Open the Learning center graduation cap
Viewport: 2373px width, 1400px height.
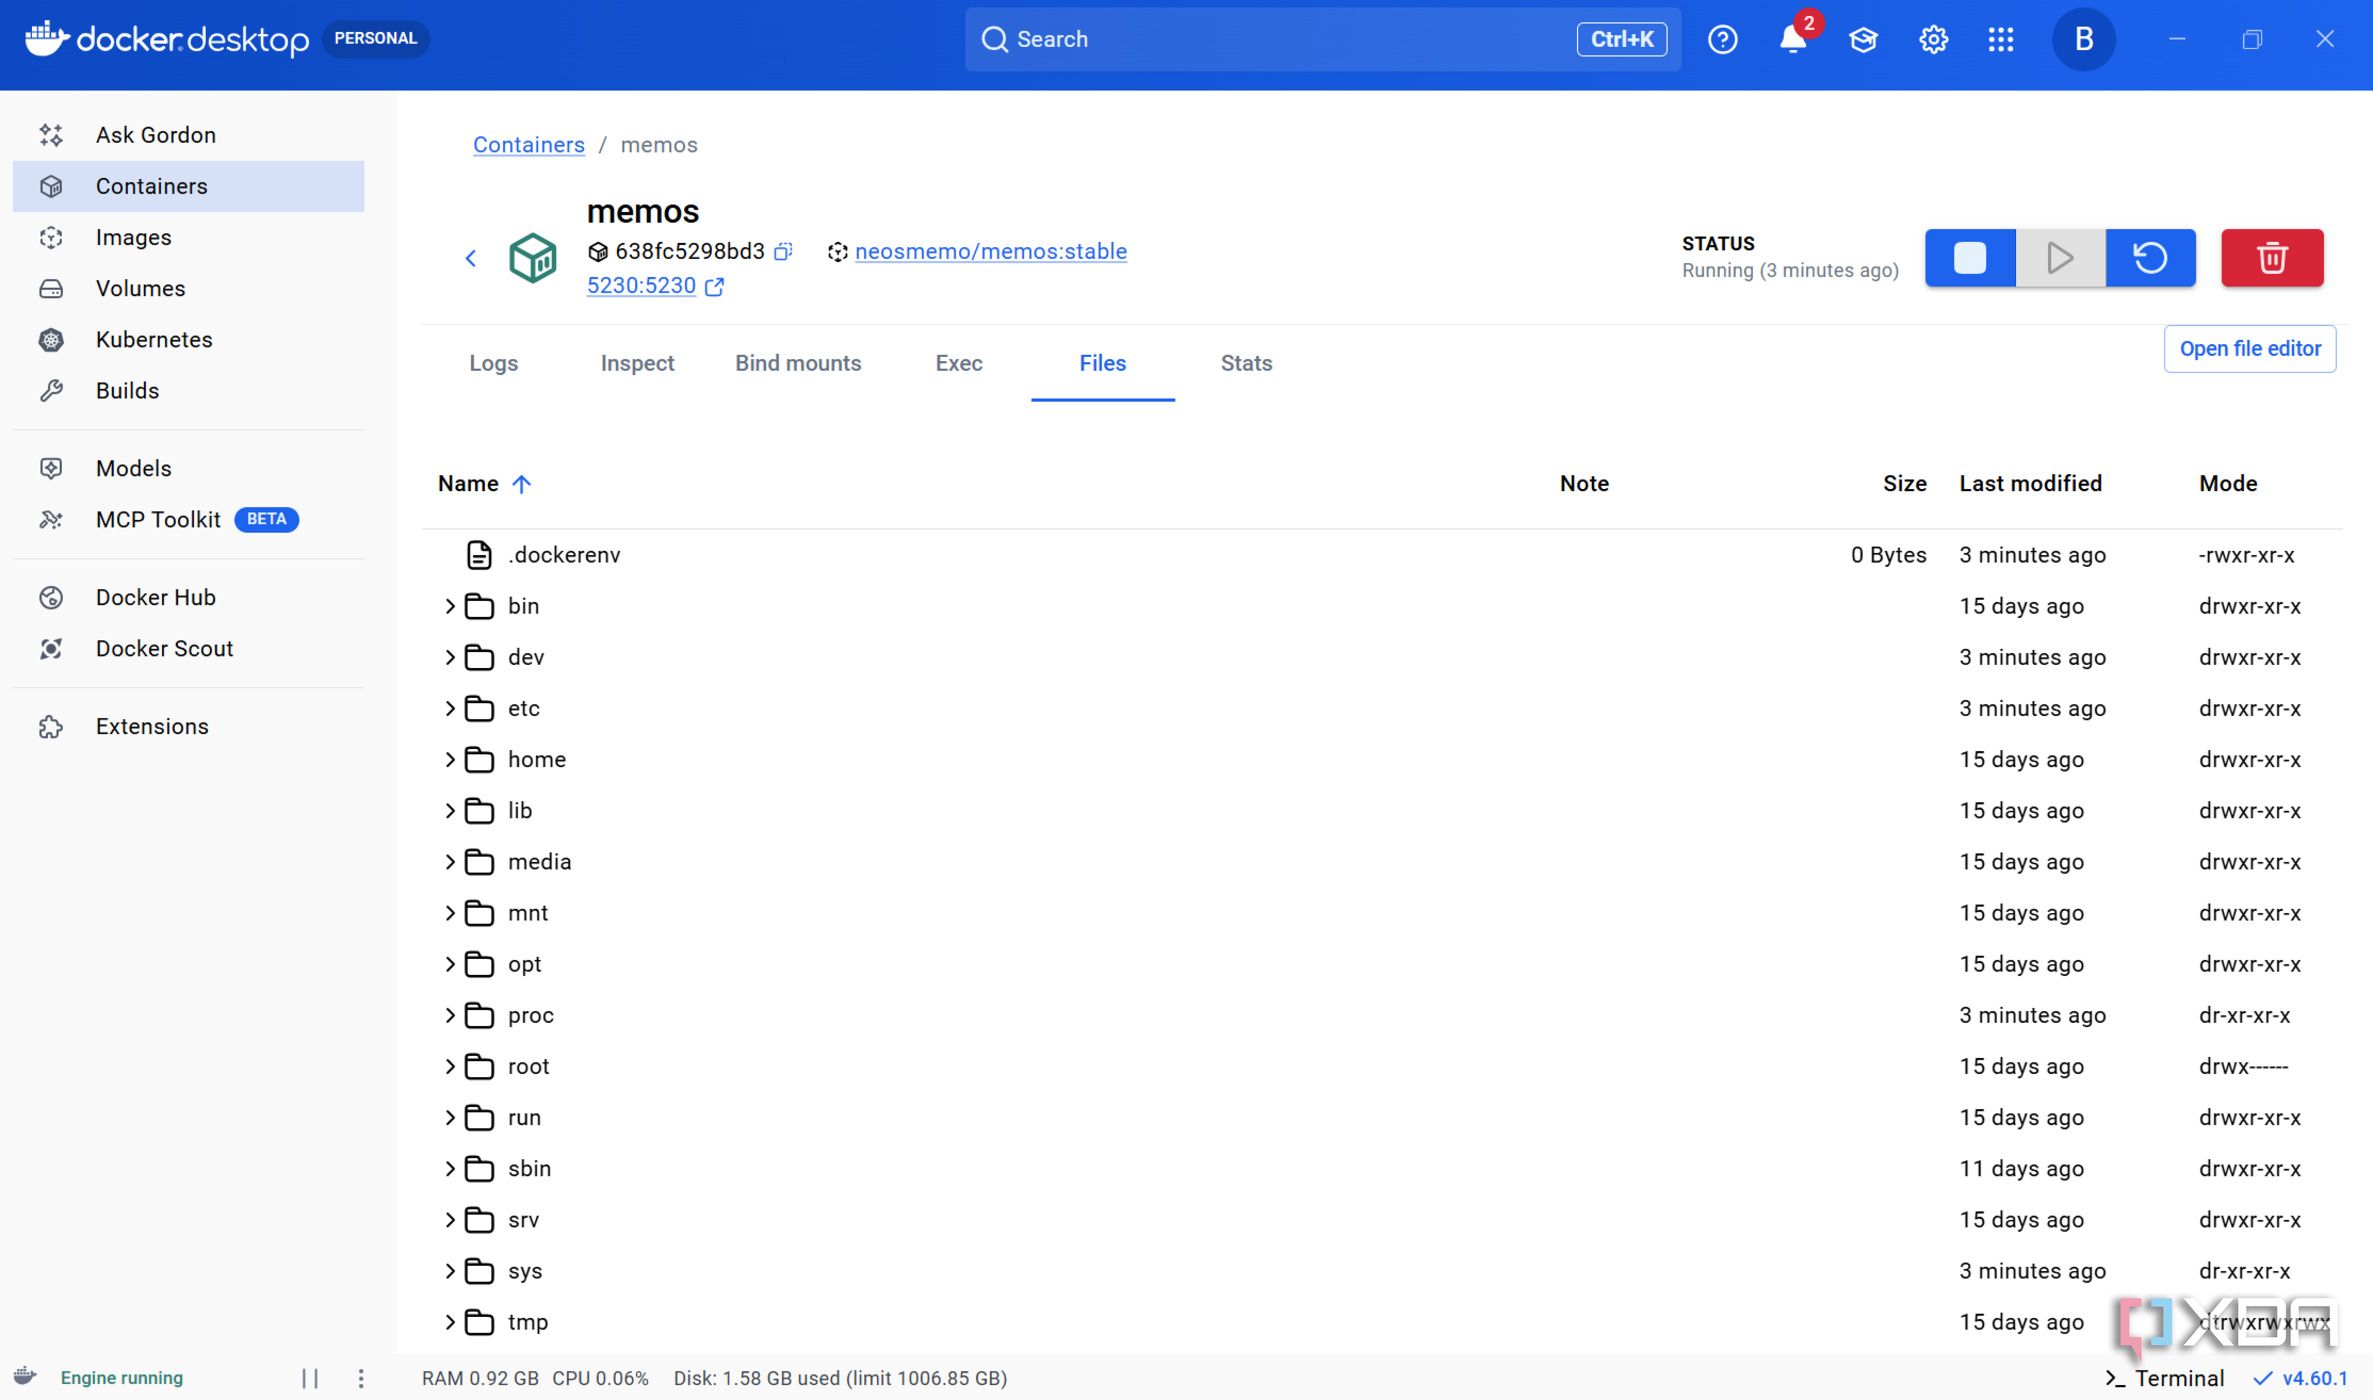pyautogui.click(x=1863, y=39)
